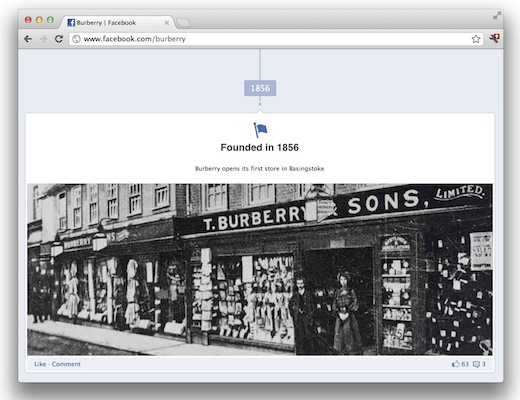Open the T. Burberry & Sons storefront photo

(x=260, y=269)
